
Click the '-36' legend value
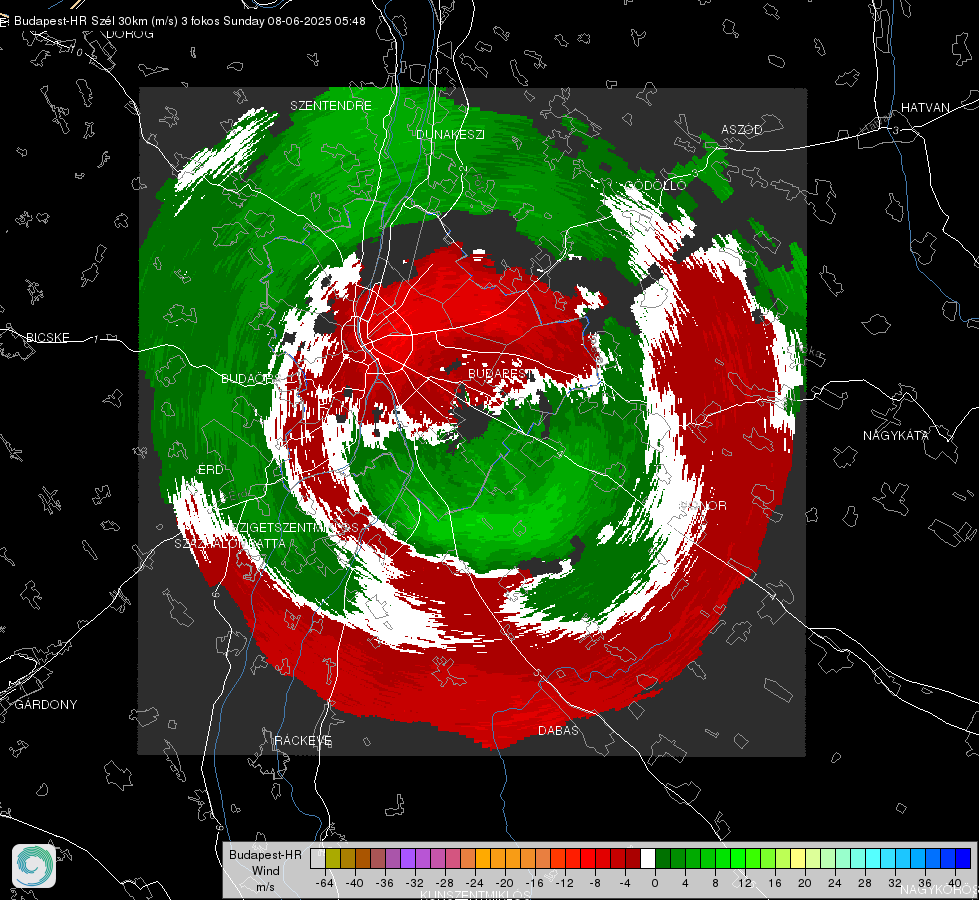coord(385,883)
